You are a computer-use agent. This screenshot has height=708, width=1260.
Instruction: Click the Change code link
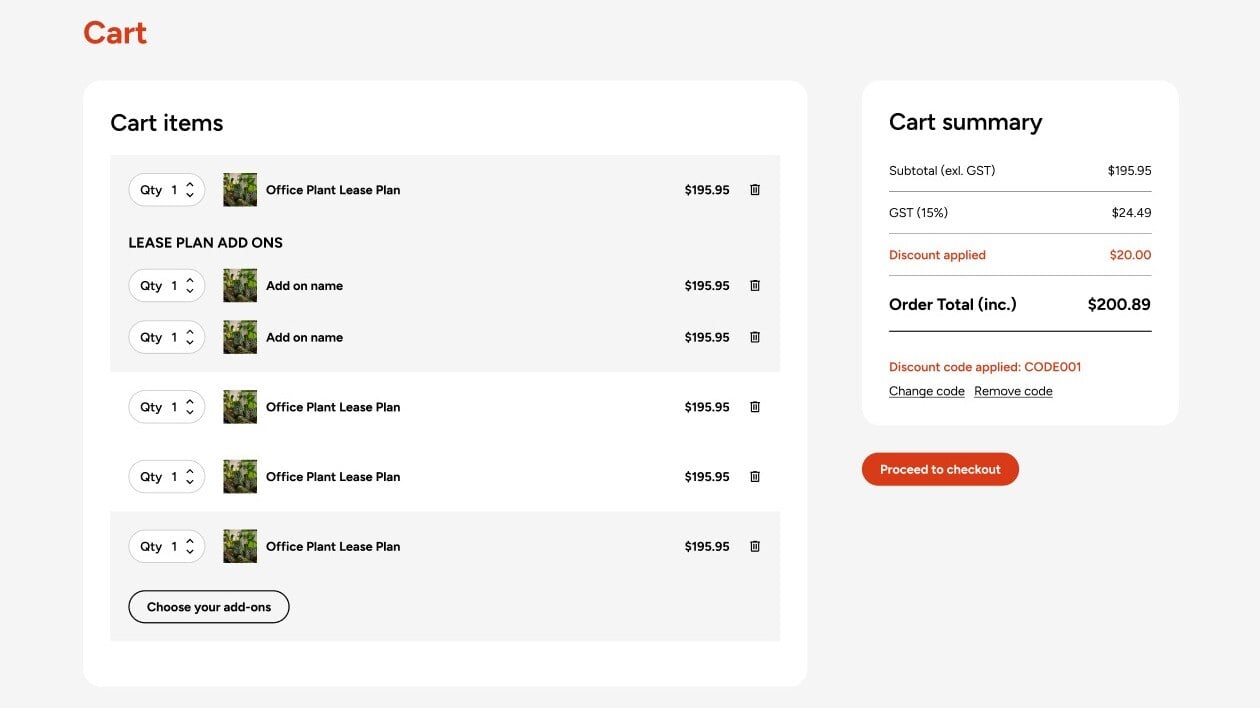pos(926,391)
